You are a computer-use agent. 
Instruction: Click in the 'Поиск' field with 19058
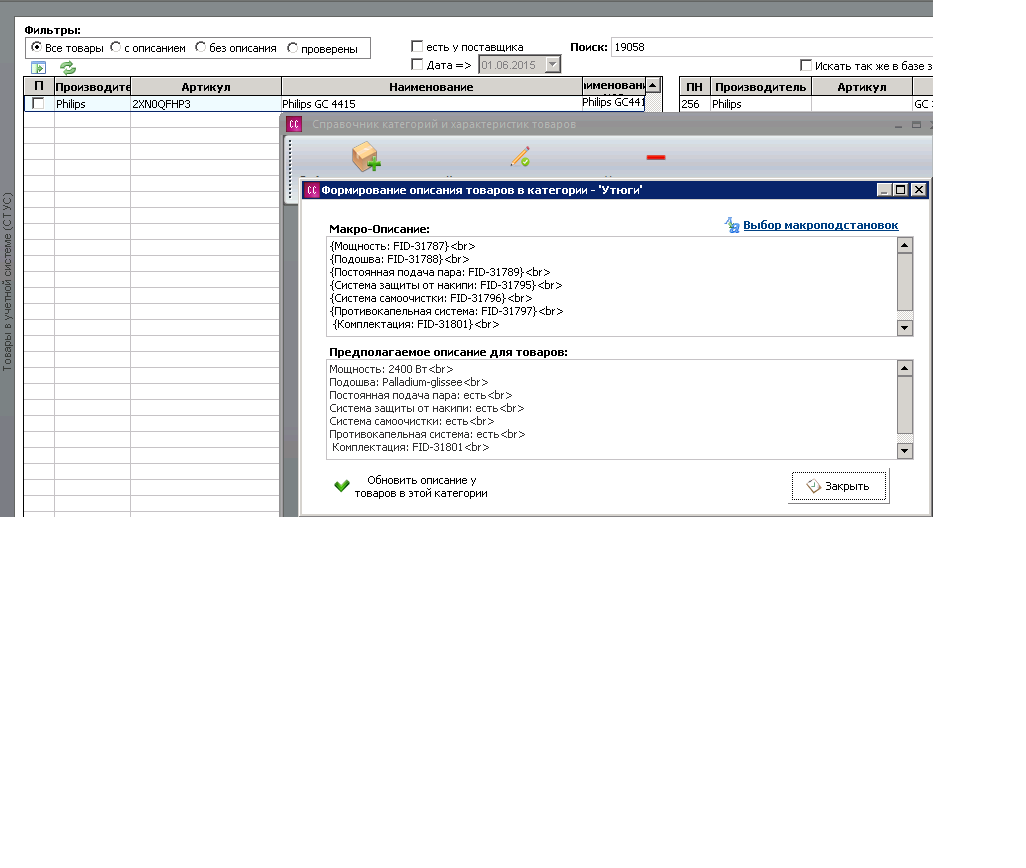coord(771,47)
